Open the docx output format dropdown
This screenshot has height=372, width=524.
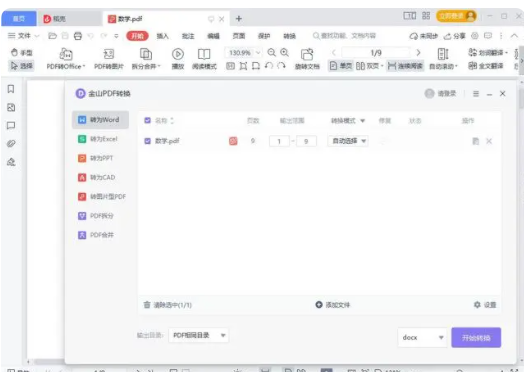click(422, 338)
